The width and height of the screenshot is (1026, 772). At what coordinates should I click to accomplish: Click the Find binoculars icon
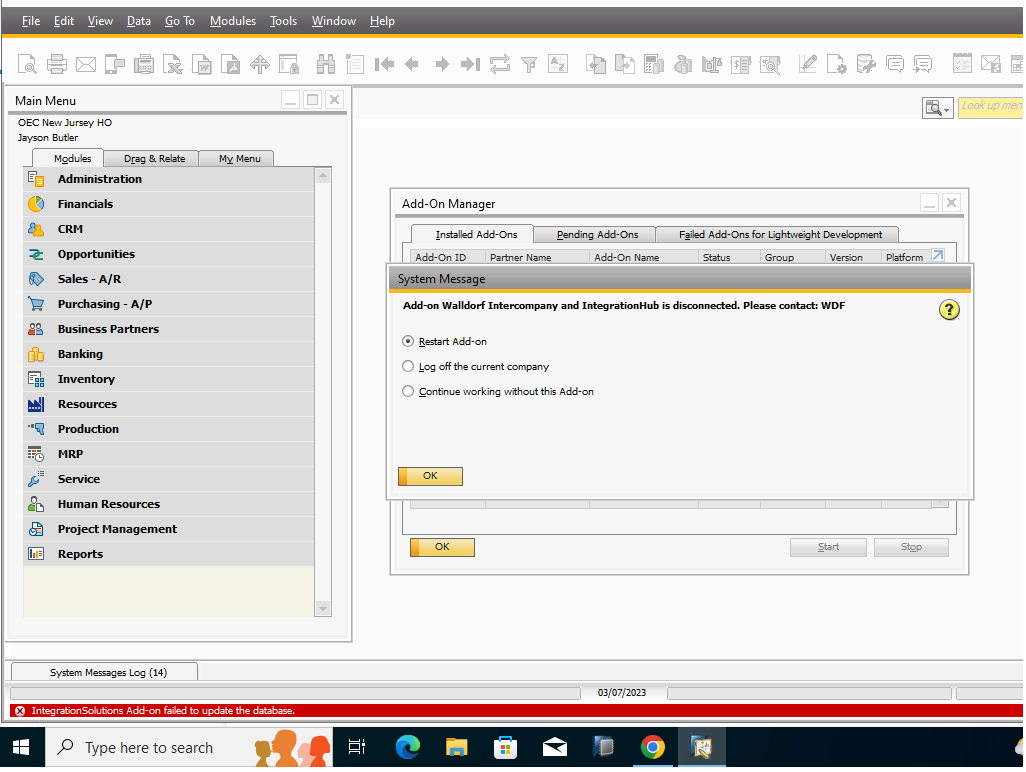pos(326,64)
